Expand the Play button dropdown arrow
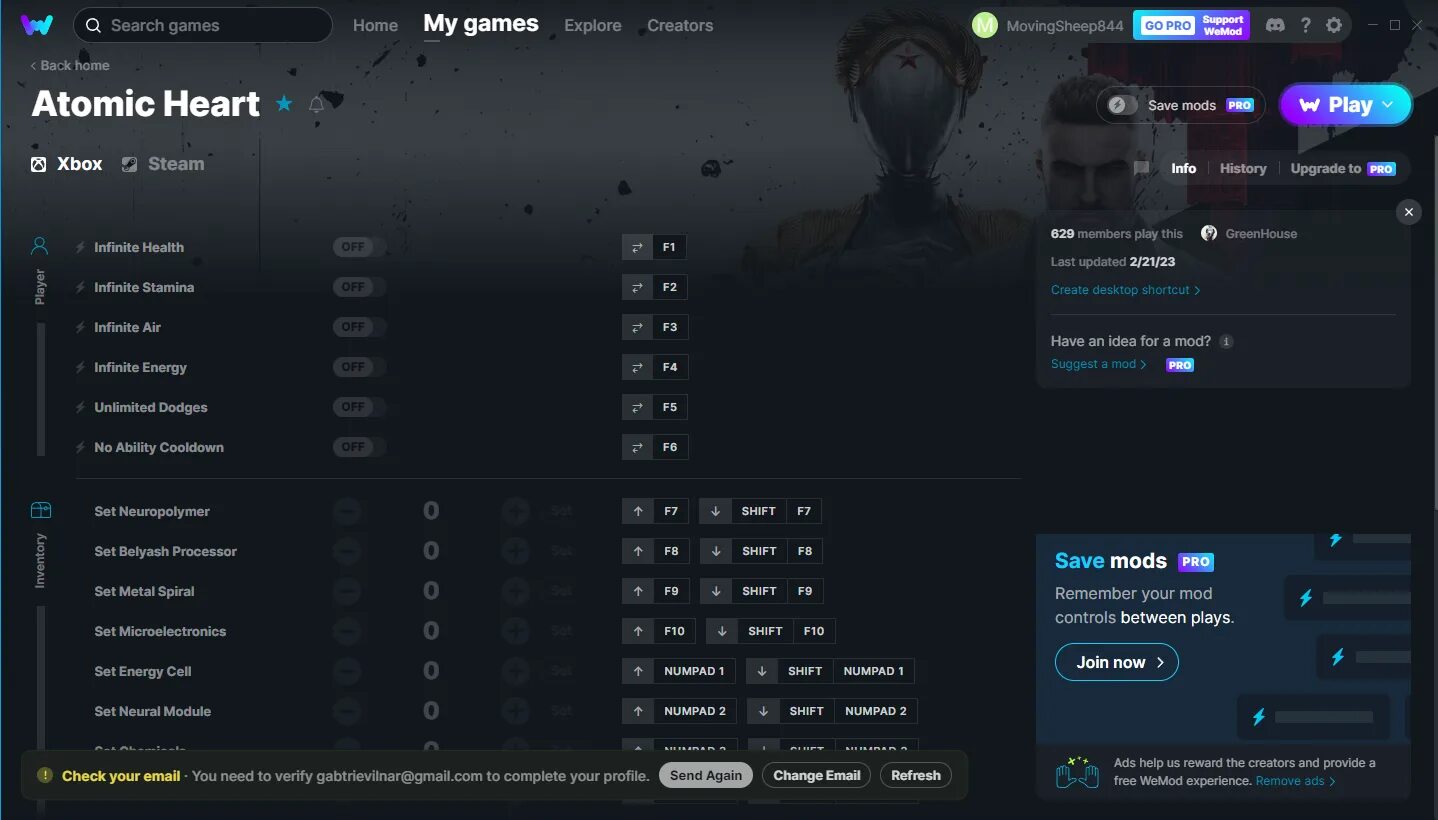The height and width of the screenshot is (820, 1438). pyautogui.click(x=1388, y=105)
